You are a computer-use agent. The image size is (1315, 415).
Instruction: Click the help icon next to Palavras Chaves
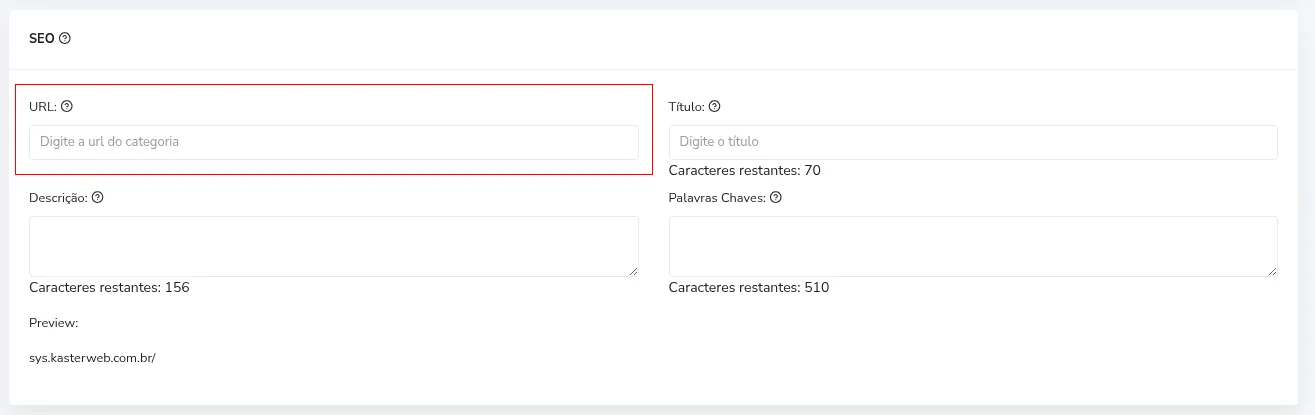click(776, 197)
